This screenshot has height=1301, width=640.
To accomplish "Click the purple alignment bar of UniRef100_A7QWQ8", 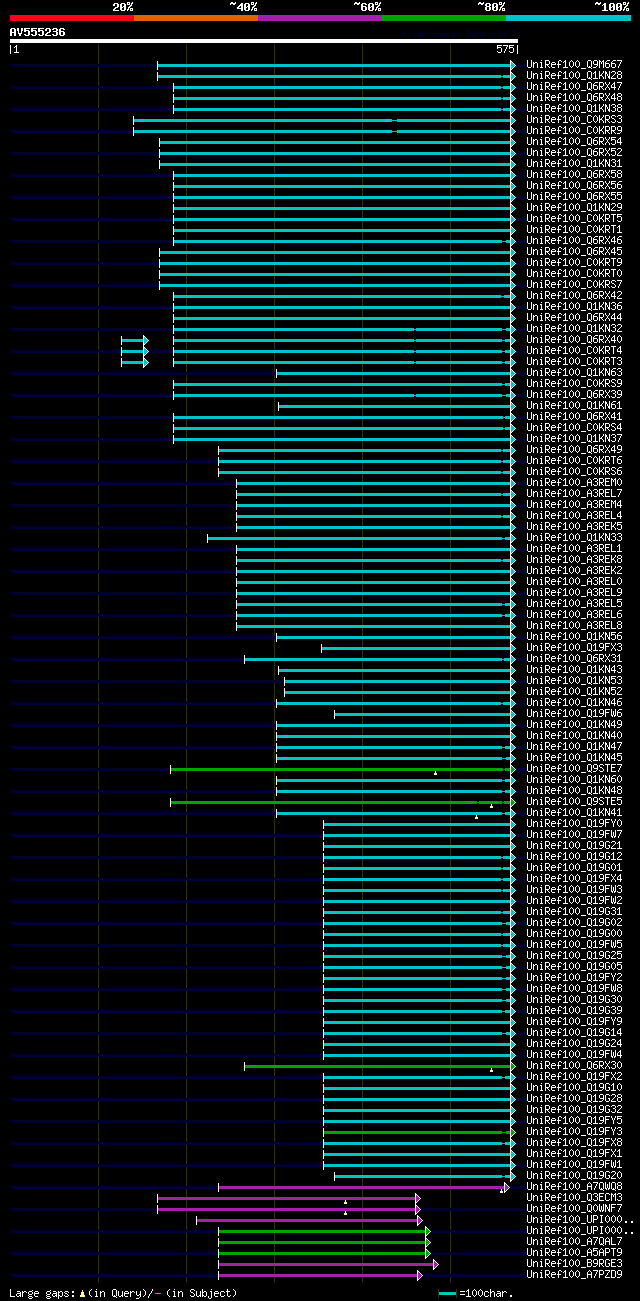I will [x=364, y=1187].
